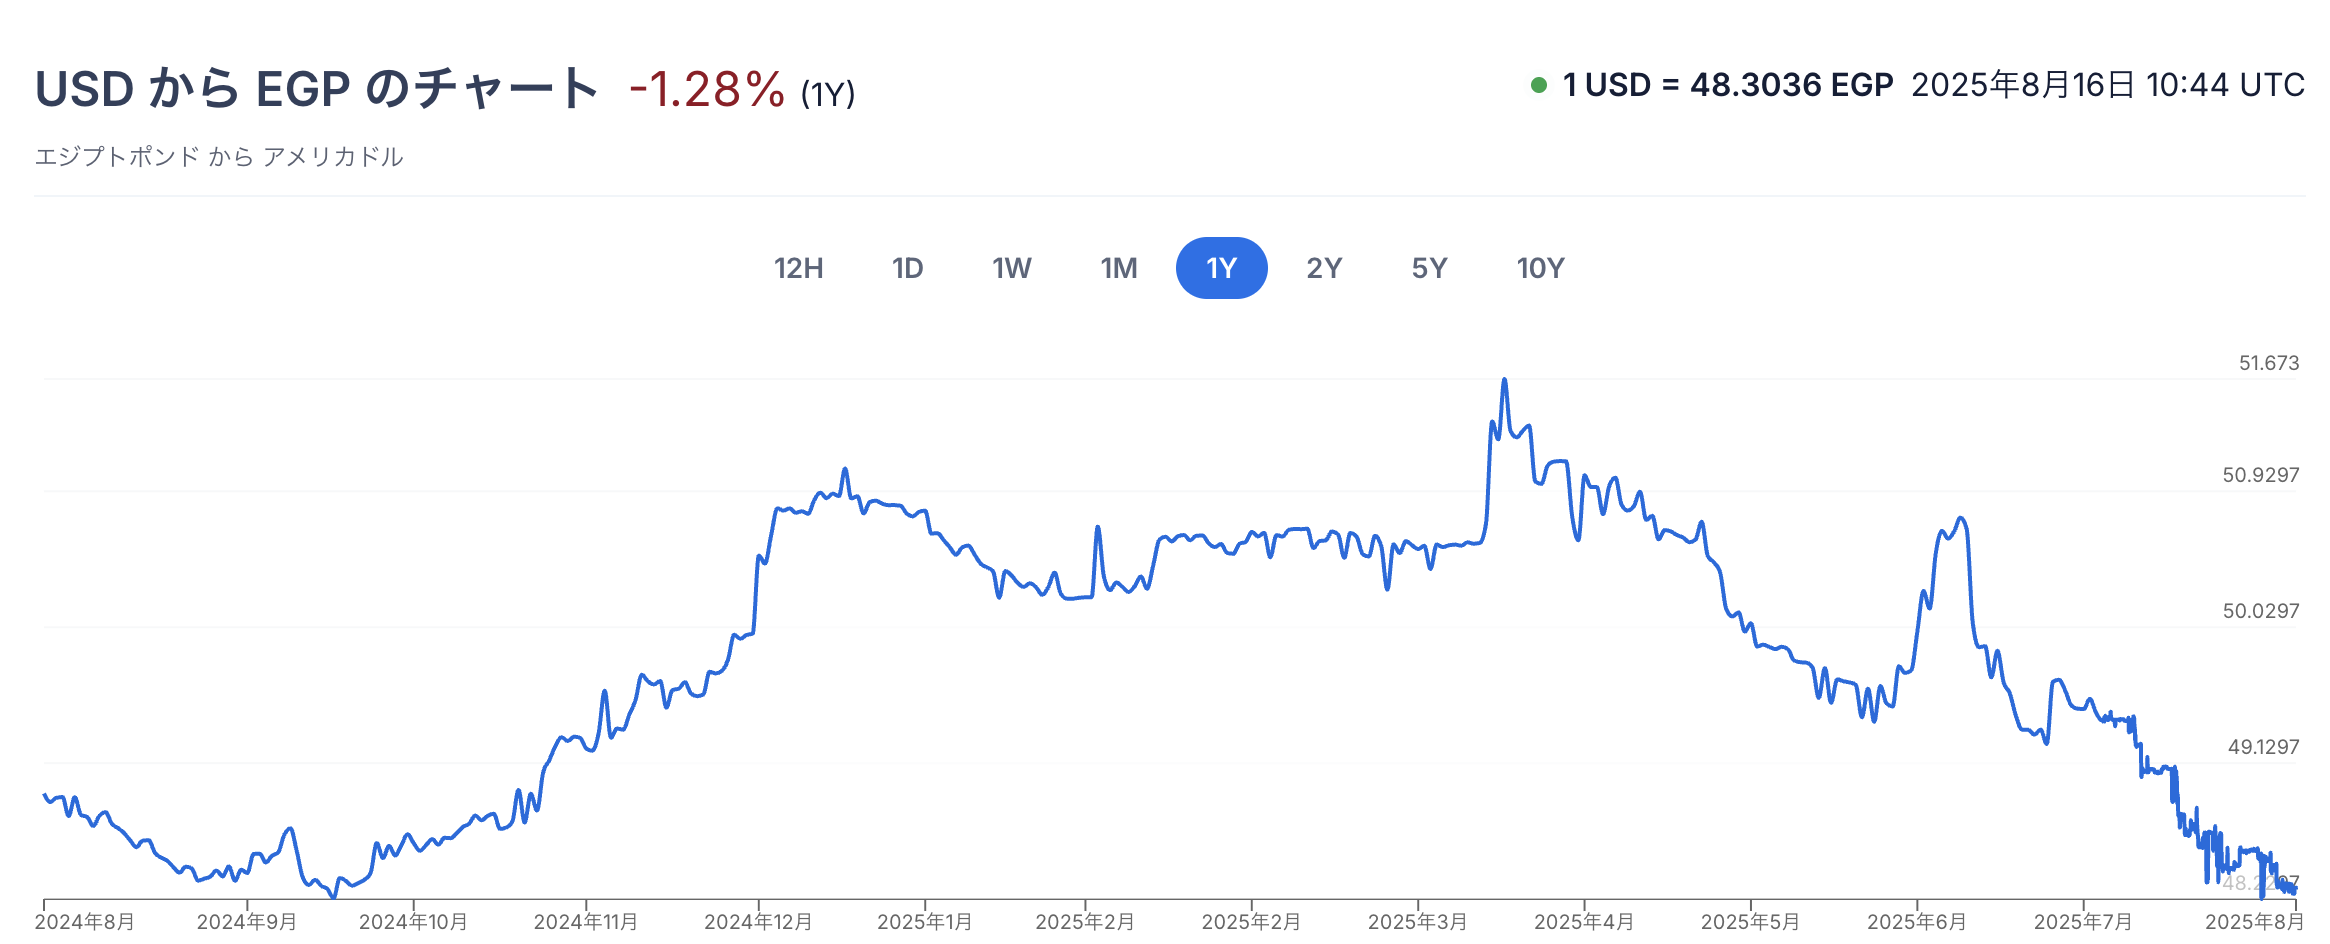The image size is (2330, 944).
Task: Click the 2025年4月 x-axis marker
Action: coord(1584,921)
